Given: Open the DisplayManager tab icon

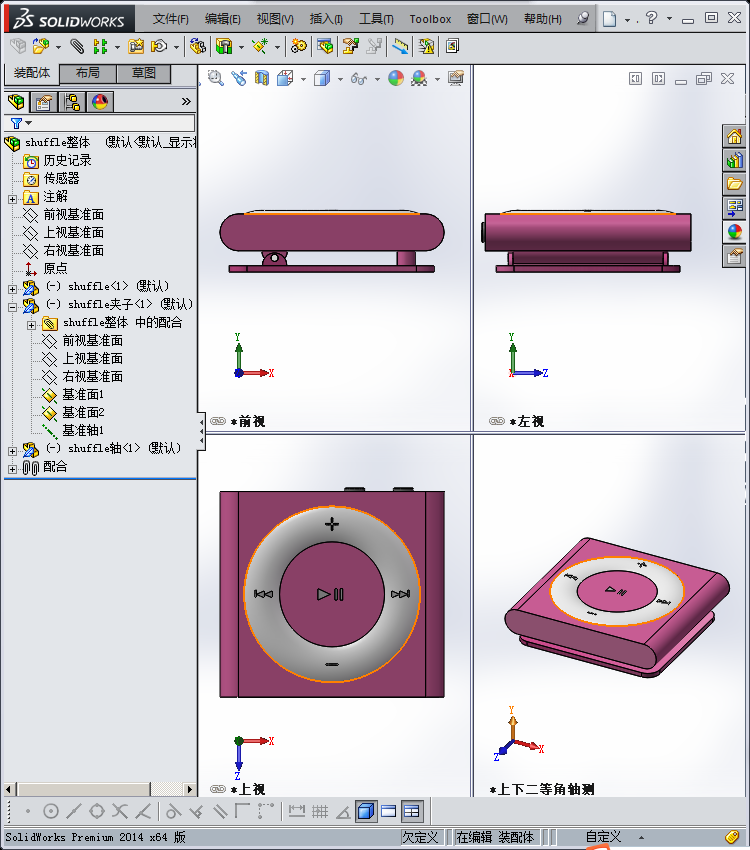Looking at the screenshot, I should [x=100, y=102].
